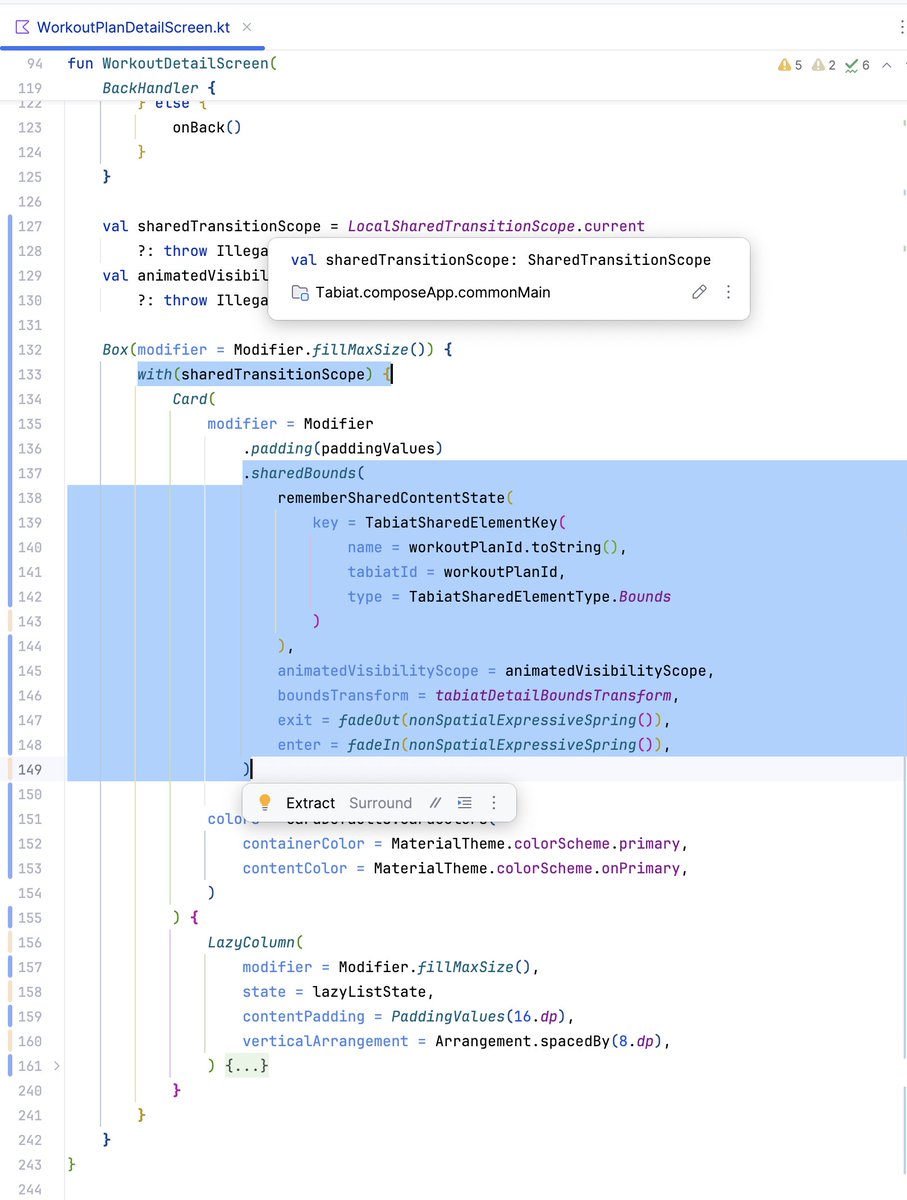
Task: Click onBack() call on line 123
Action: [207, 127]
